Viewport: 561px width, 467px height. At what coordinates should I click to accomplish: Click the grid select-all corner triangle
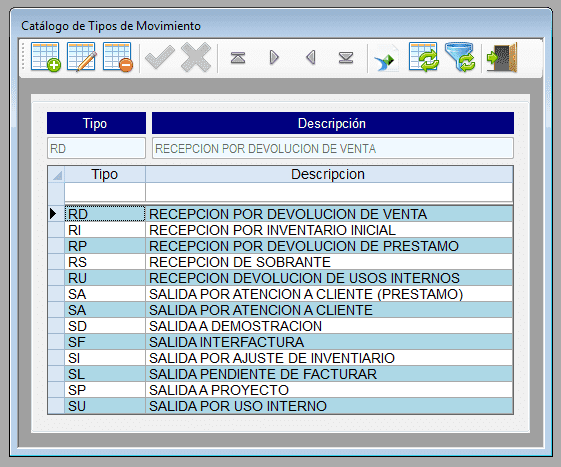click(57, 174)
